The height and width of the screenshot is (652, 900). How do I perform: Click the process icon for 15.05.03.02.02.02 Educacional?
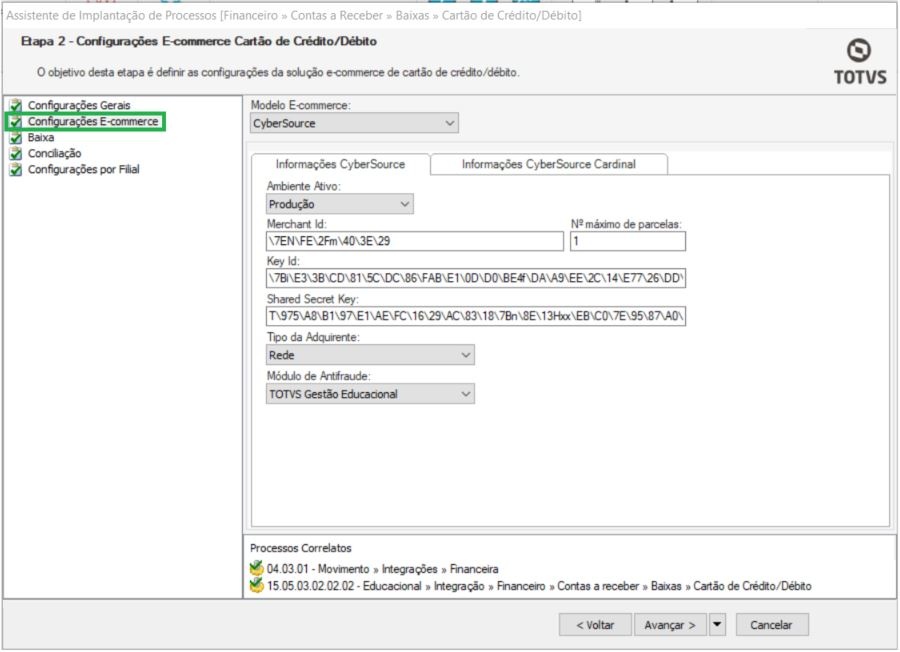[x=257, y=585]
